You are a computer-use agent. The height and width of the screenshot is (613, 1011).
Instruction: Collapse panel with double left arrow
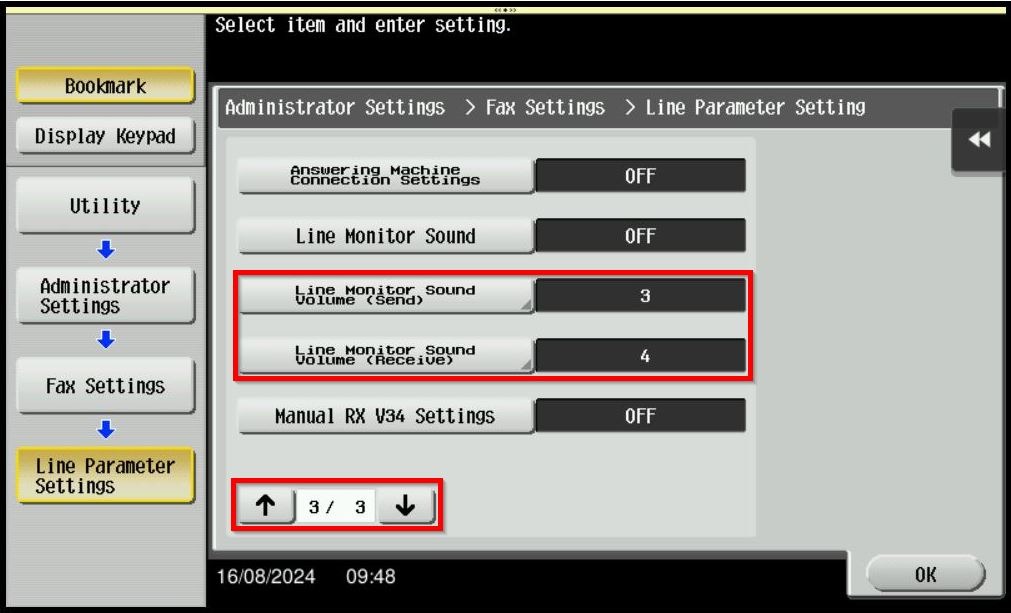click(979, 140)
